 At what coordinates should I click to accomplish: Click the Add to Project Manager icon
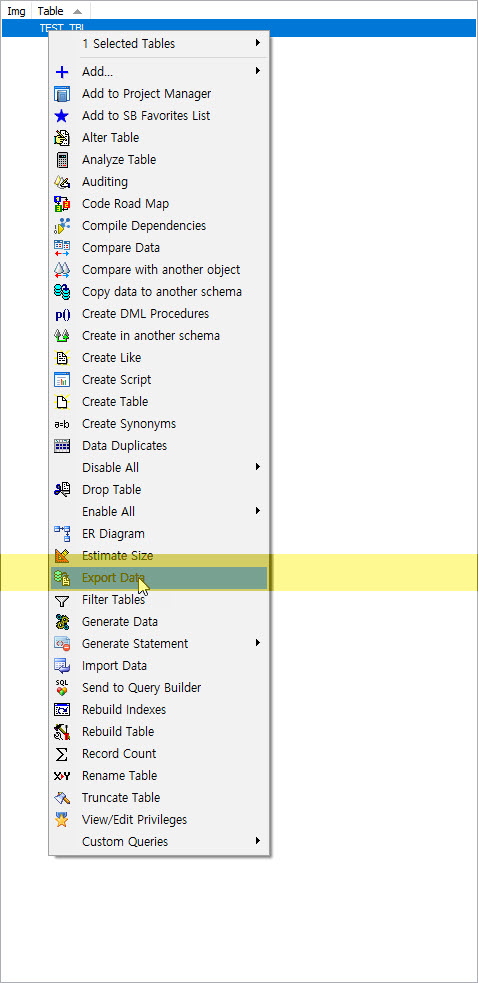[x=61, y=94]
